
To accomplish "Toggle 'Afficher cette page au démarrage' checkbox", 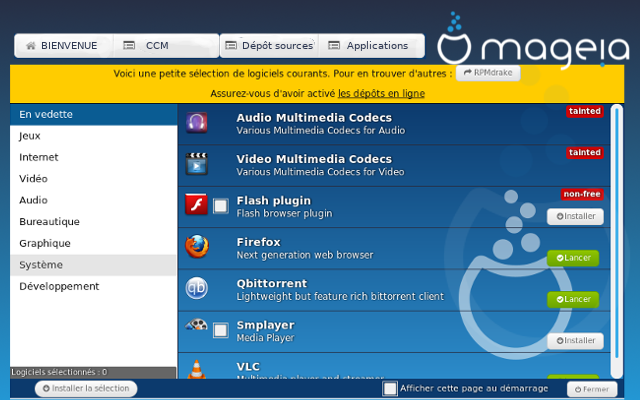I will pos(390,389).
